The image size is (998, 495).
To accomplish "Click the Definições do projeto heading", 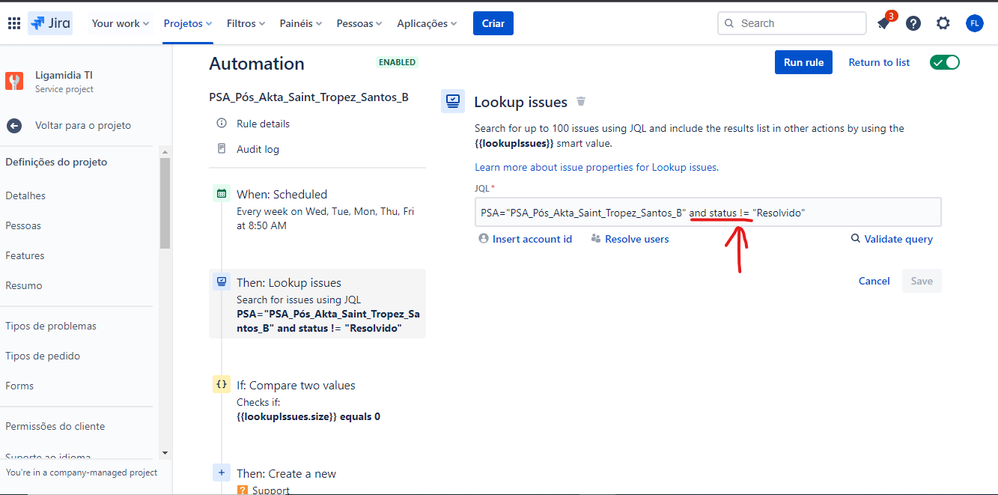I will tap(56, 162).
